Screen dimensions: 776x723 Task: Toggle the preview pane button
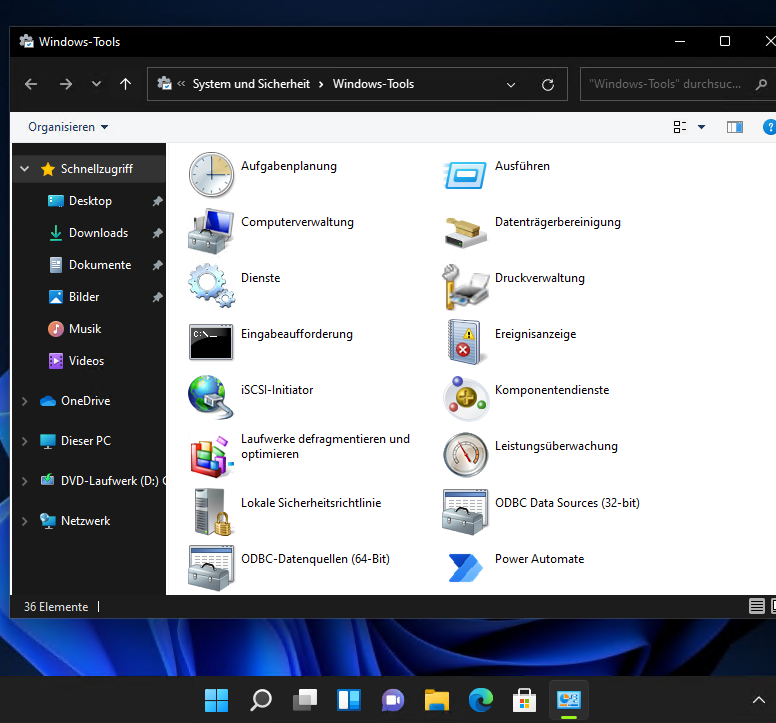pyautogui.click(x=734, y=127)
